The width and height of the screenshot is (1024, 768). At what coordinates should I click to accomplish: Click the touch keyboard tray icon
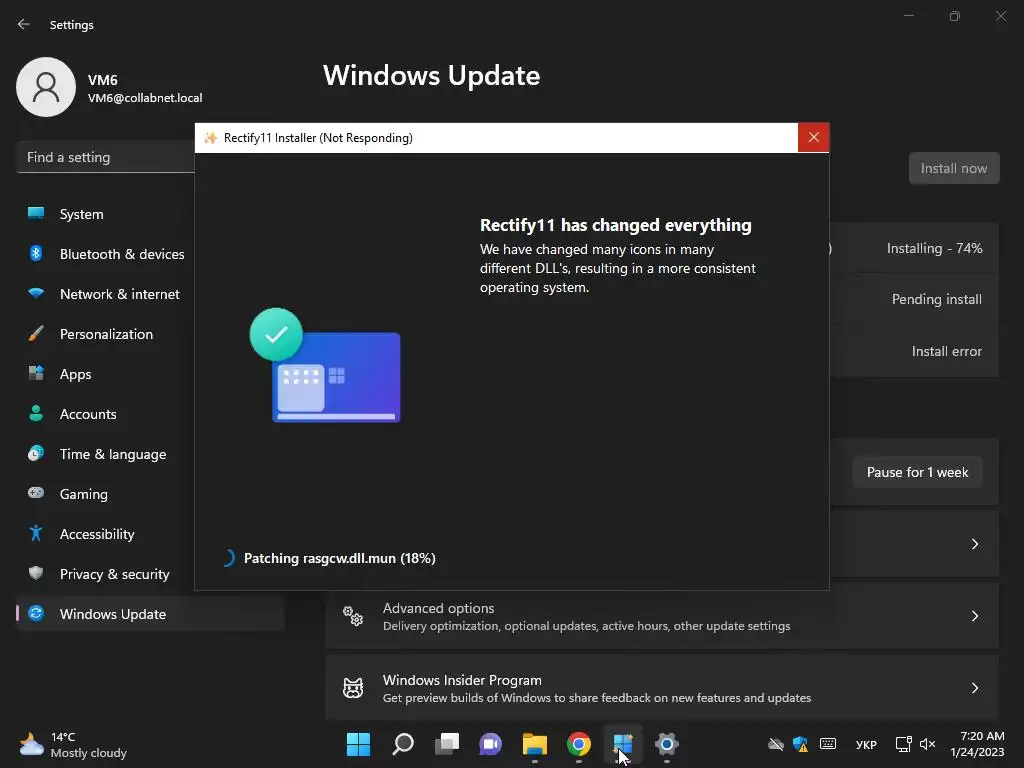[828, 744]
